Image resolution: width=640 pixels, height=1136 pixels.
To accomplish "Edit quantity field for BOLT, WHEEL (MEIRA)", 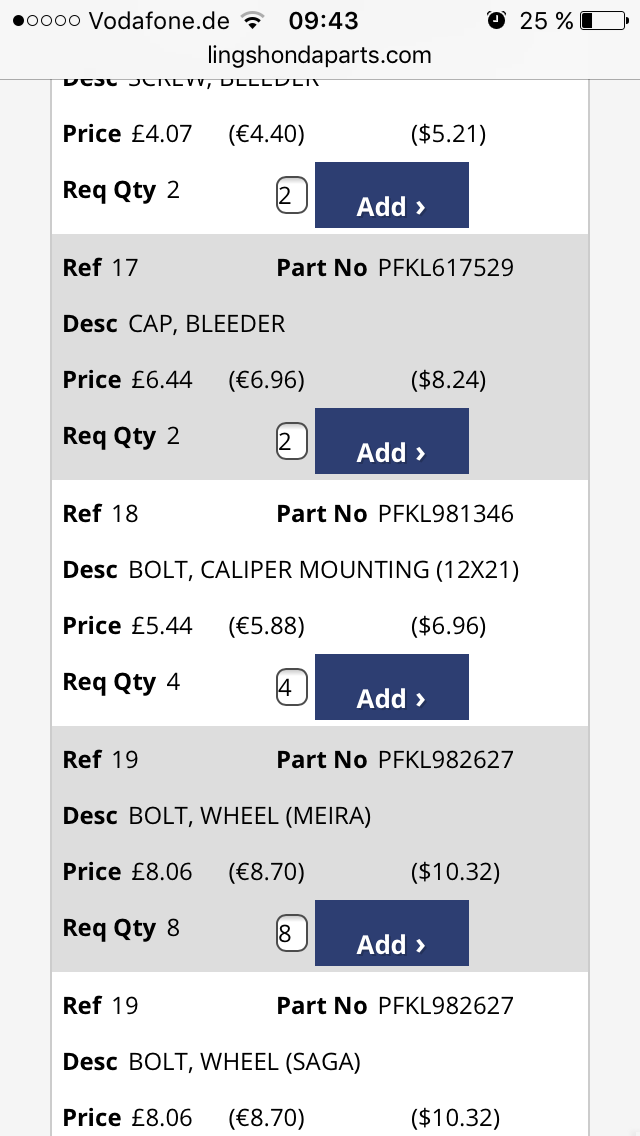I will coord(291,933).
